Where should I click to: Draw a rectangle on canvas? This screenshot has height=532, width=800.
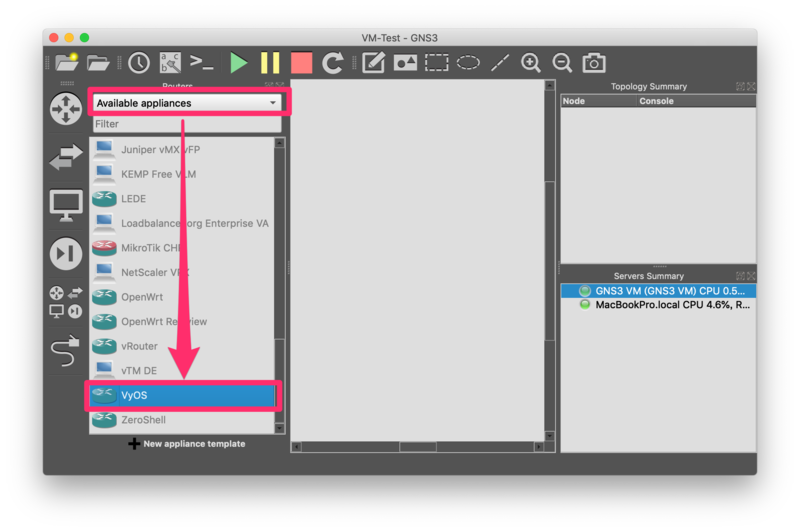(x=437, y=63)
